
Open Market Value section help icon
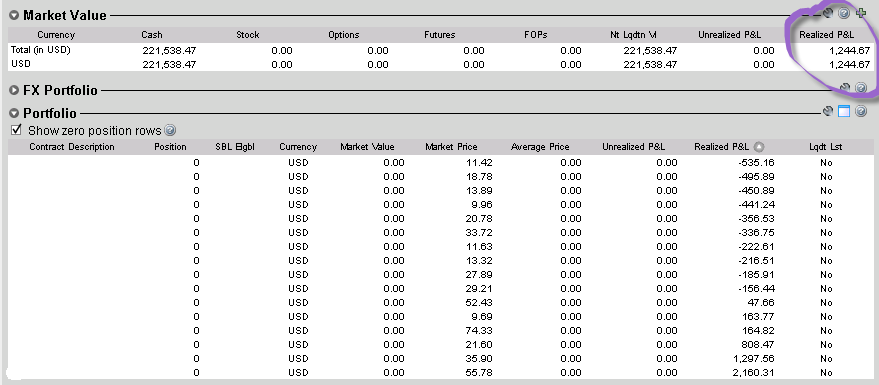tap(844, 13)
